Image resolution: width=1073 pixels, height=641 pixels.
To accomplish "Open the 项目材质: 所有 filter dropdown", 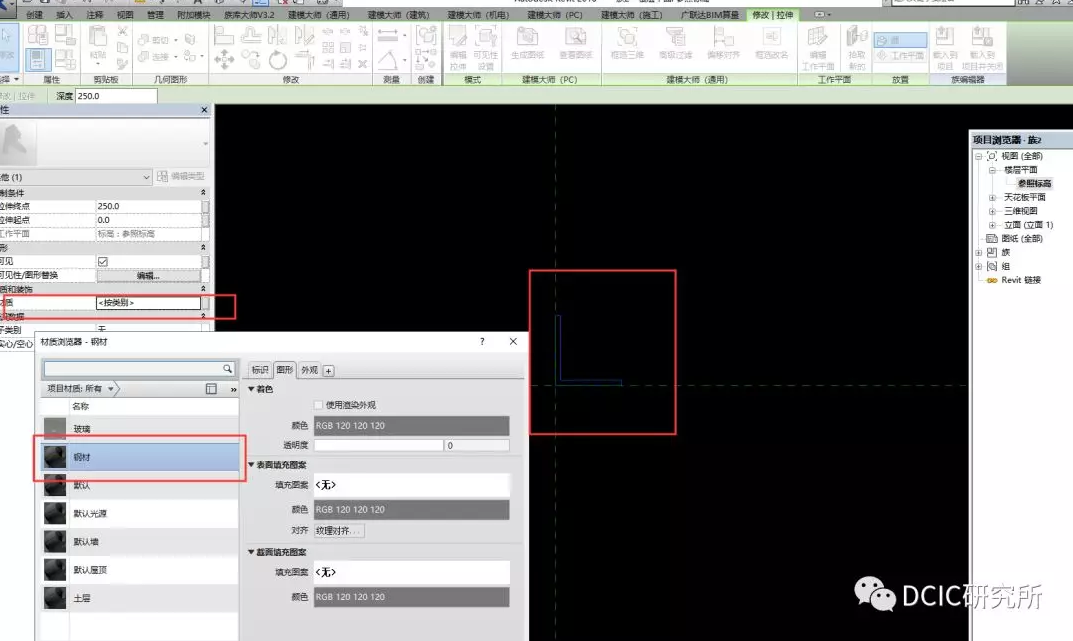I will (x=112, y=388).
